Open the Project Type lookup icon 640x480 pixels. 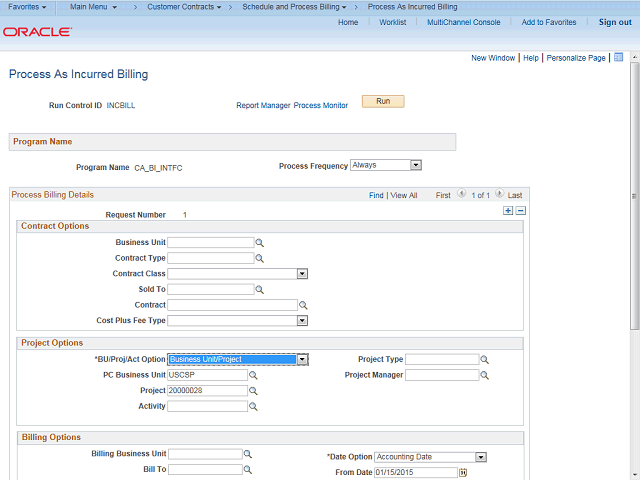click(x=485, y=360)
